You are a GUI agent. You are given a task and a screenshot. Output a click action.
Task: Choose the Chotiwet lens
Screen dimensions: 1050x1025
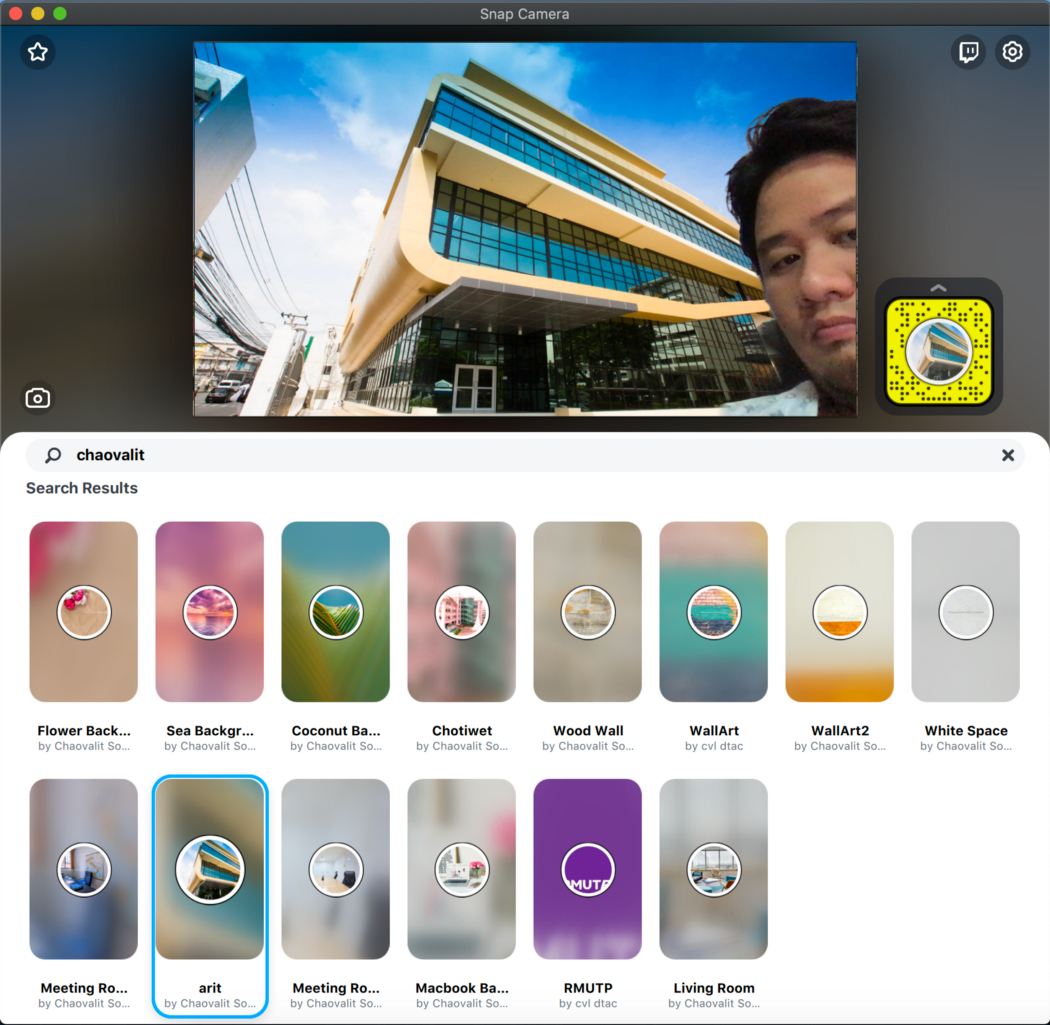point(461,611)
